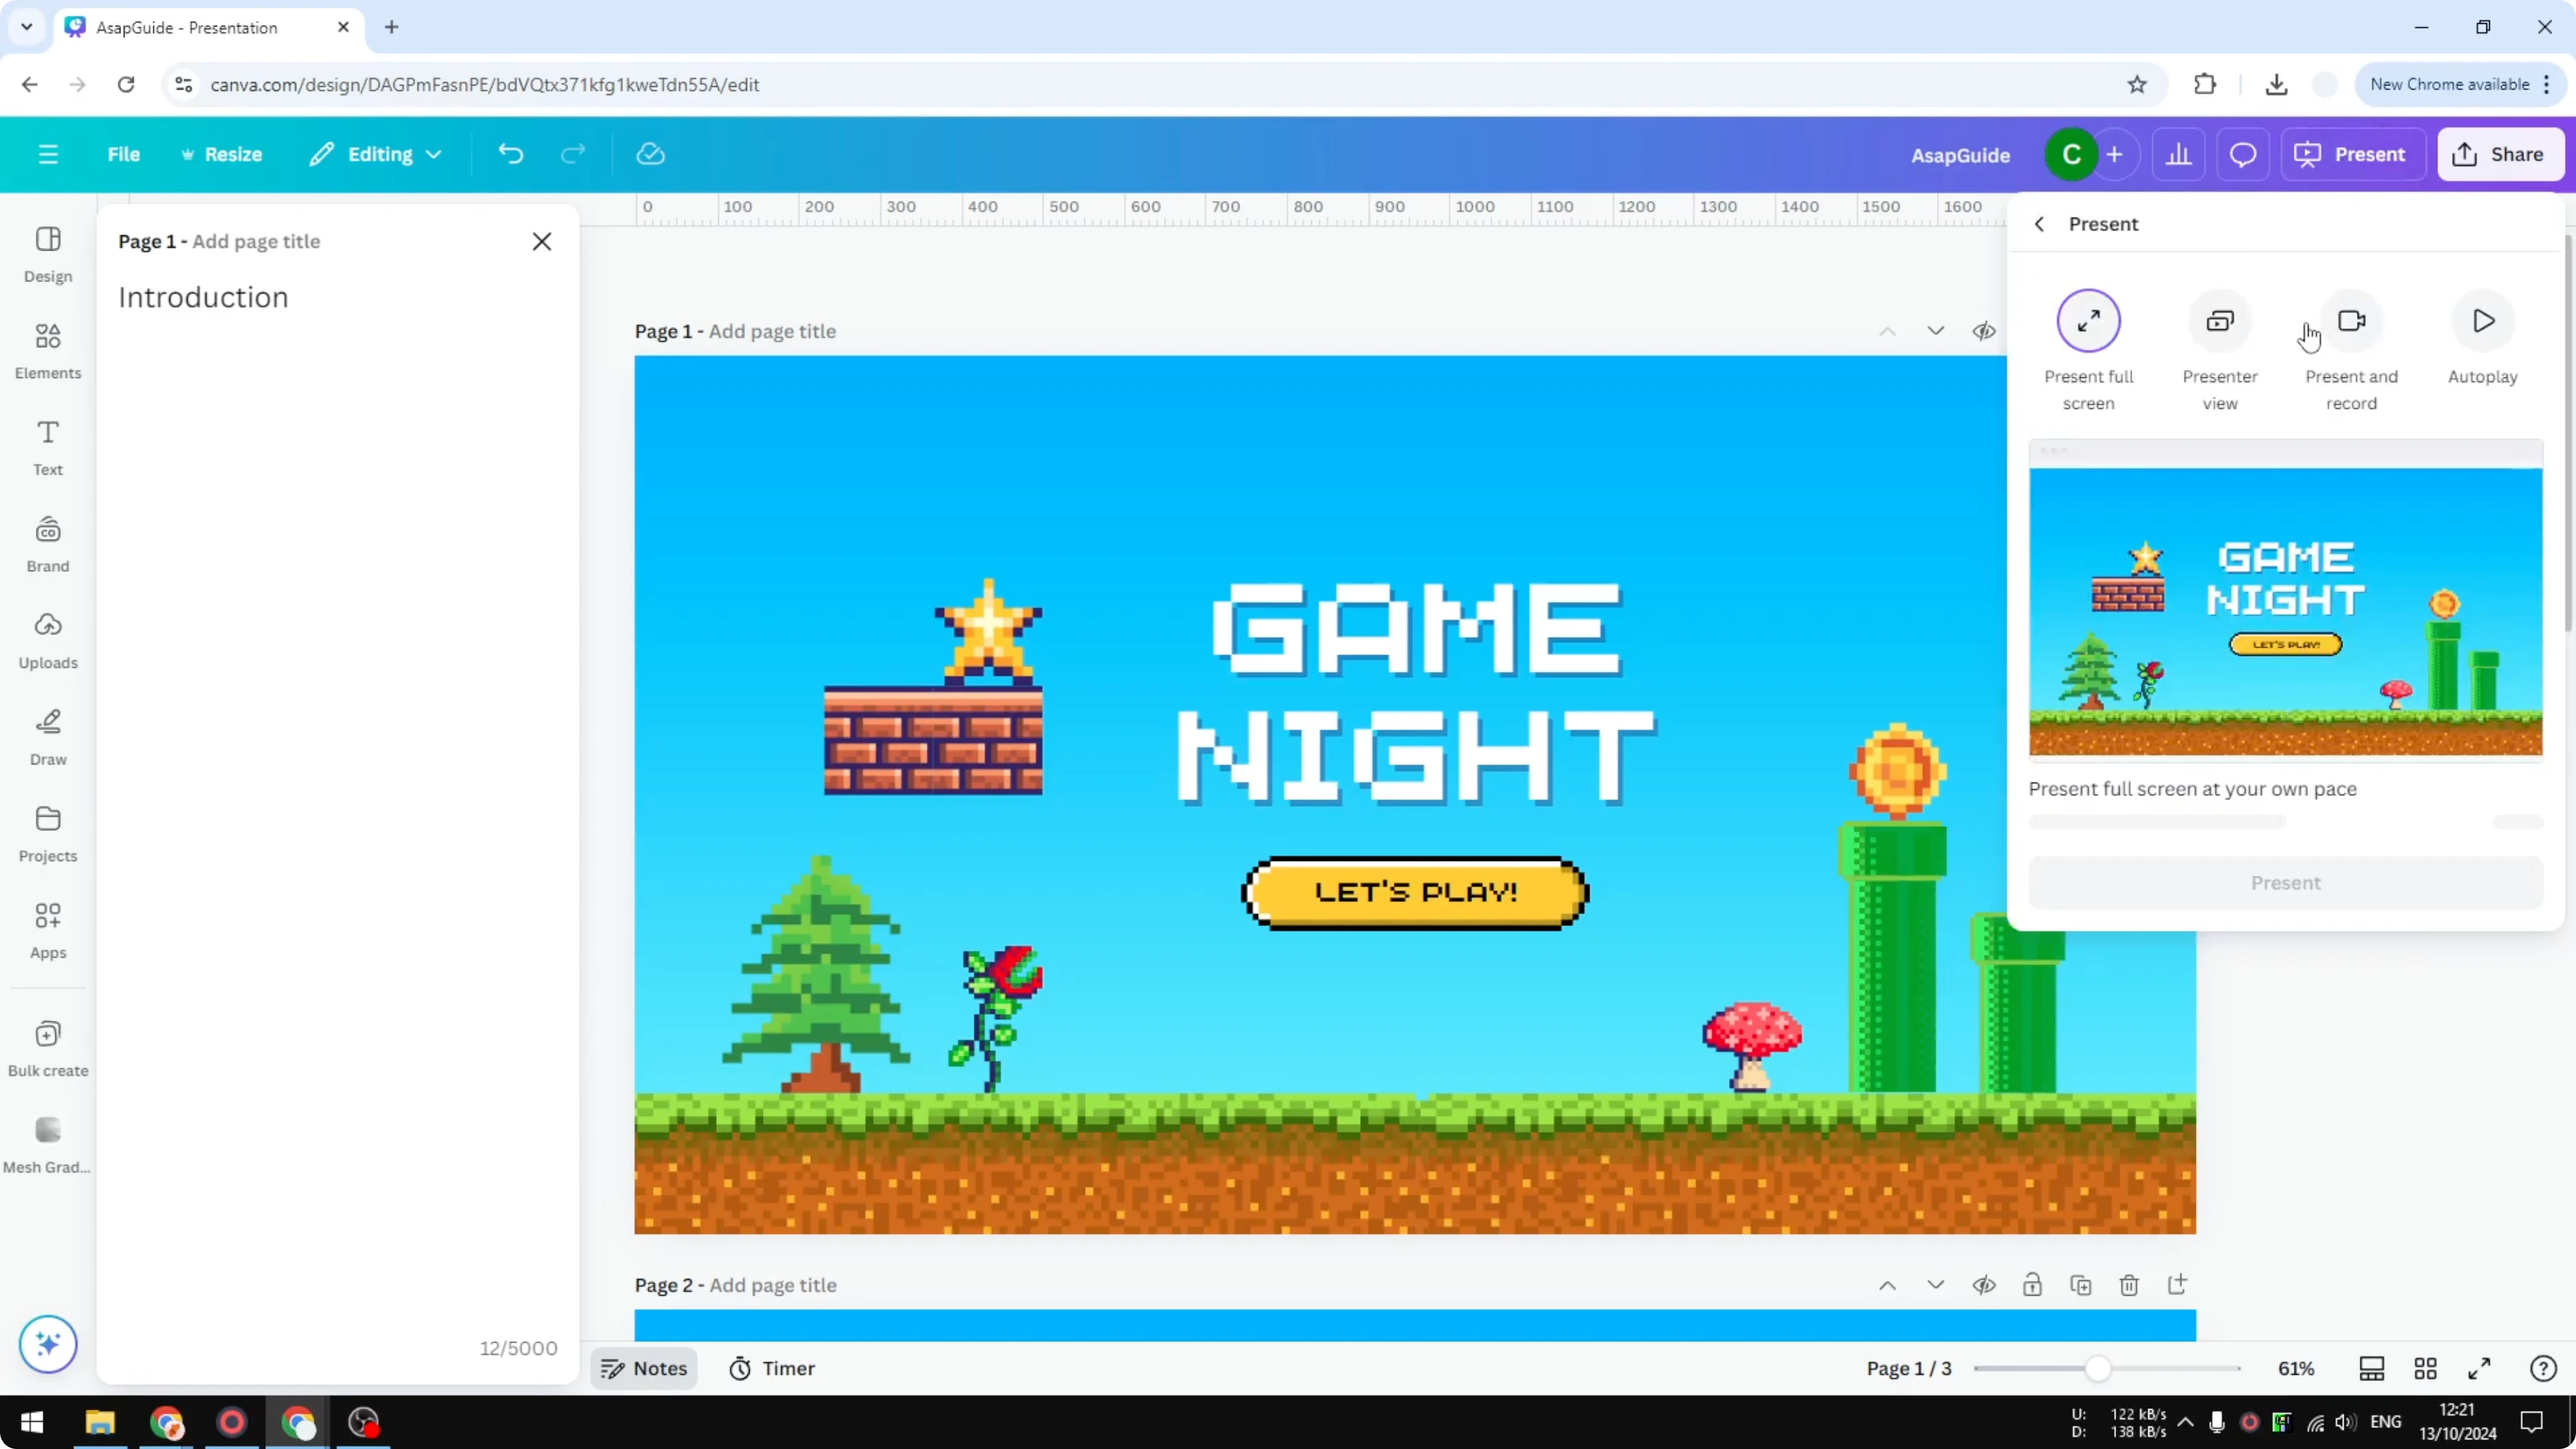Image resolution: width=2576 pixels, height=1449 pixels.
Task: Move Page 2 up
Action: (x=1887, y=1285)
